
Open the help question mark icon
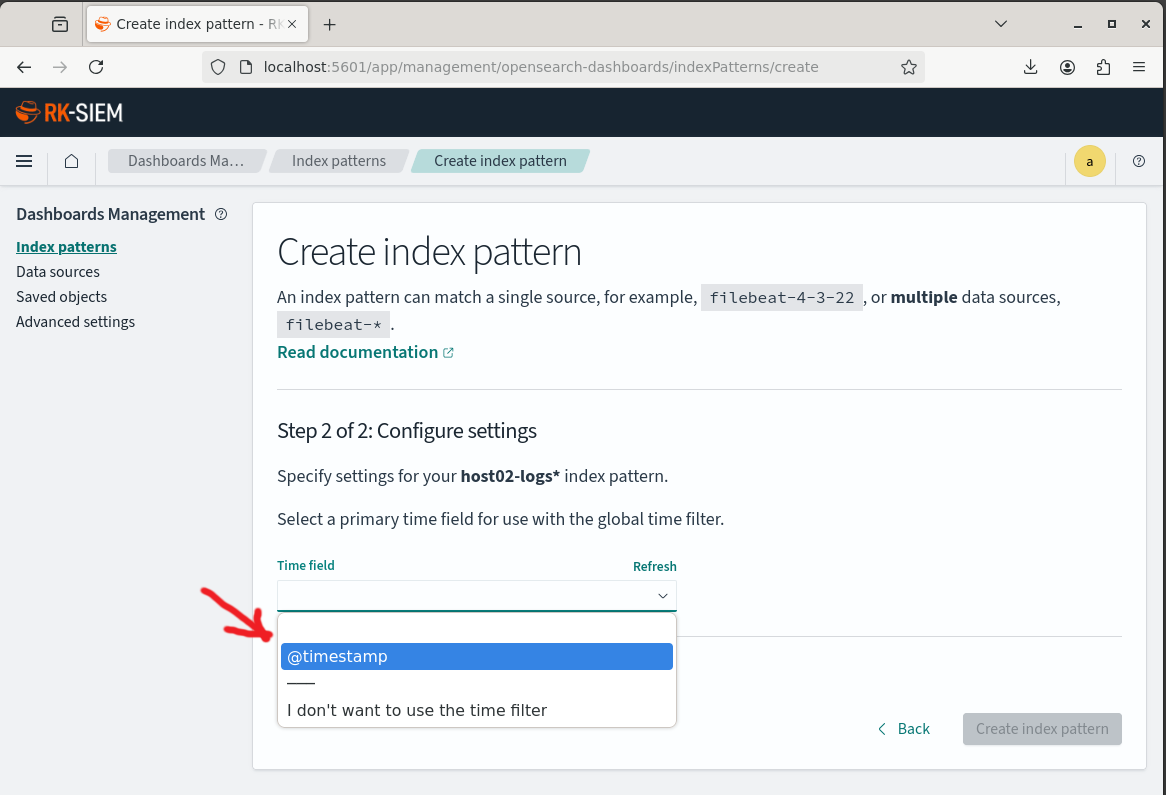click(x=1138, y=161)
